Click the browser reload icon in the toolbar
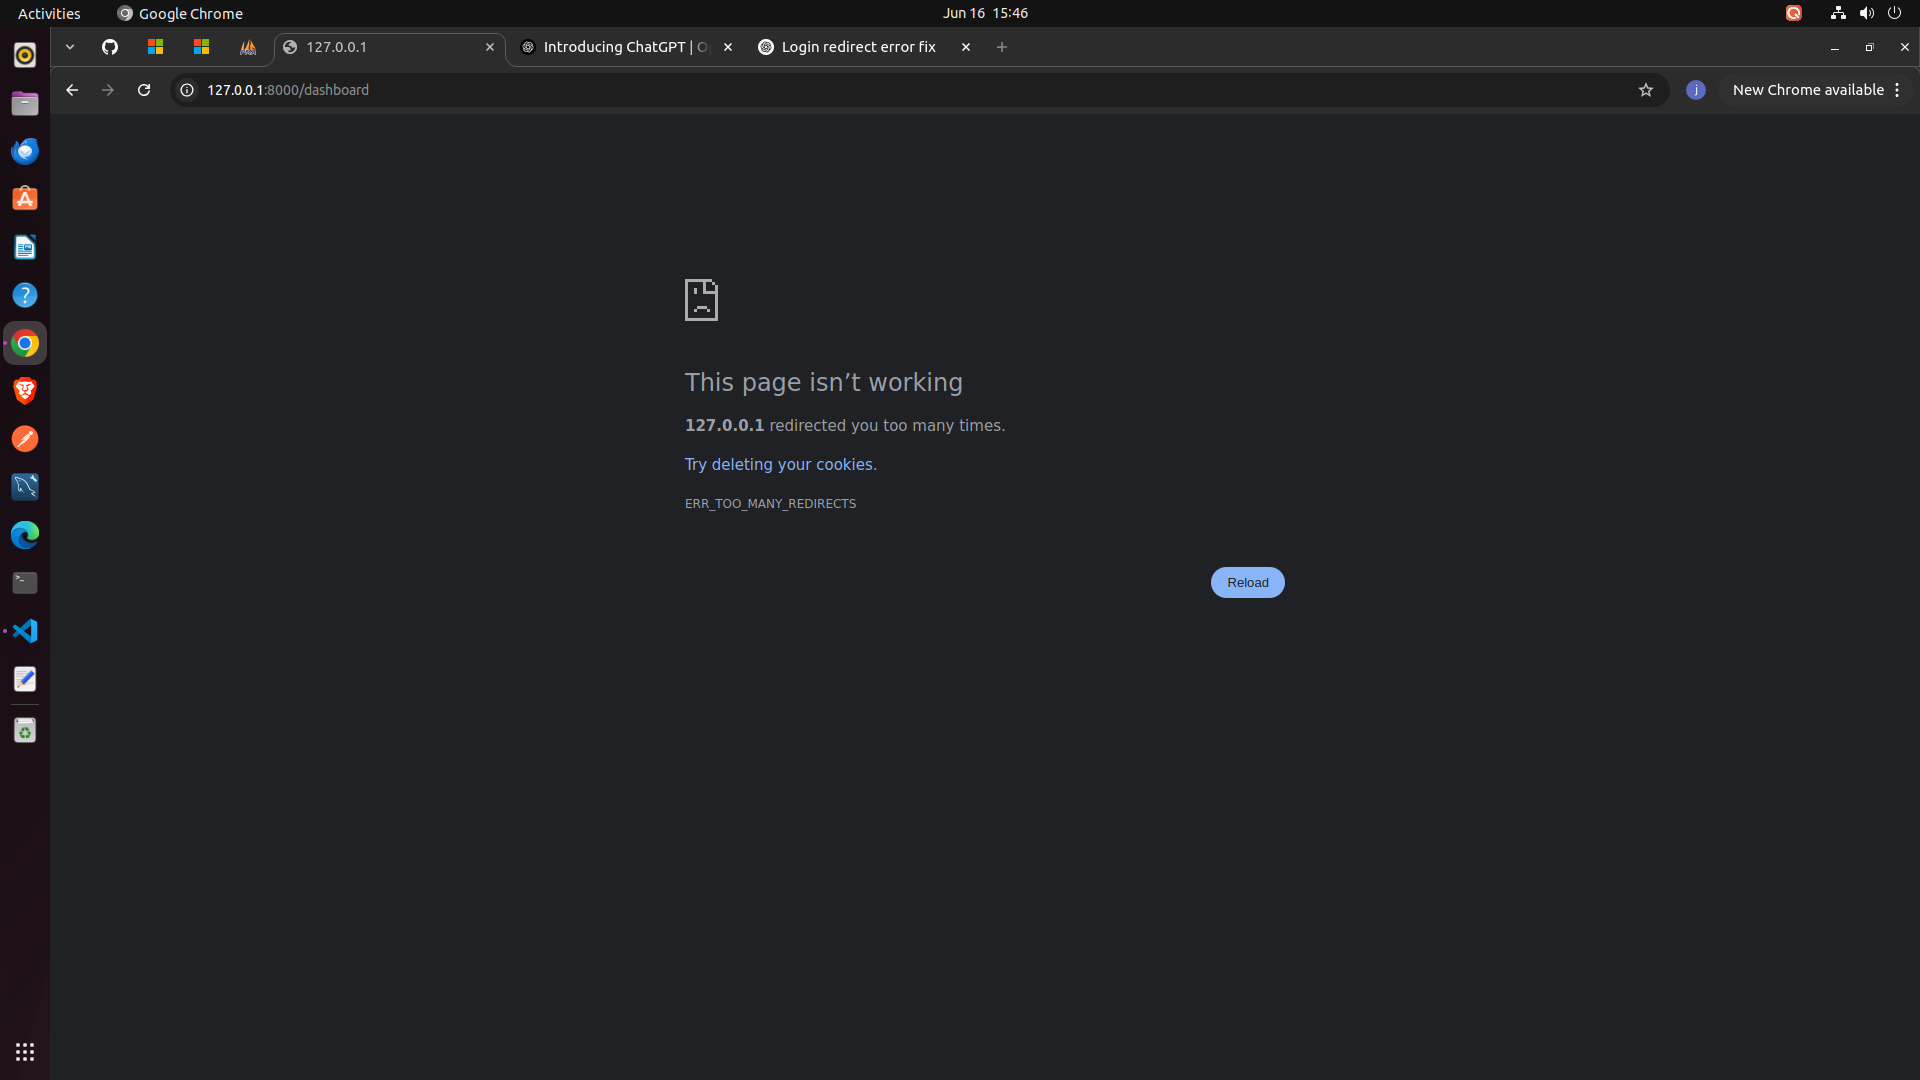The image size is (1920, 1080). 144,90
